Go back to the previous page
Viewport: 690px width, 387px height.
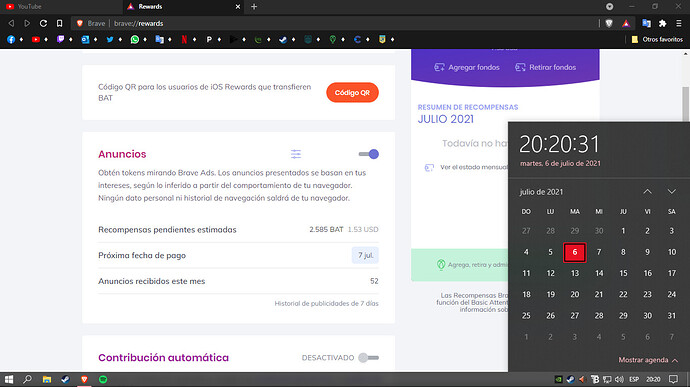11,23
